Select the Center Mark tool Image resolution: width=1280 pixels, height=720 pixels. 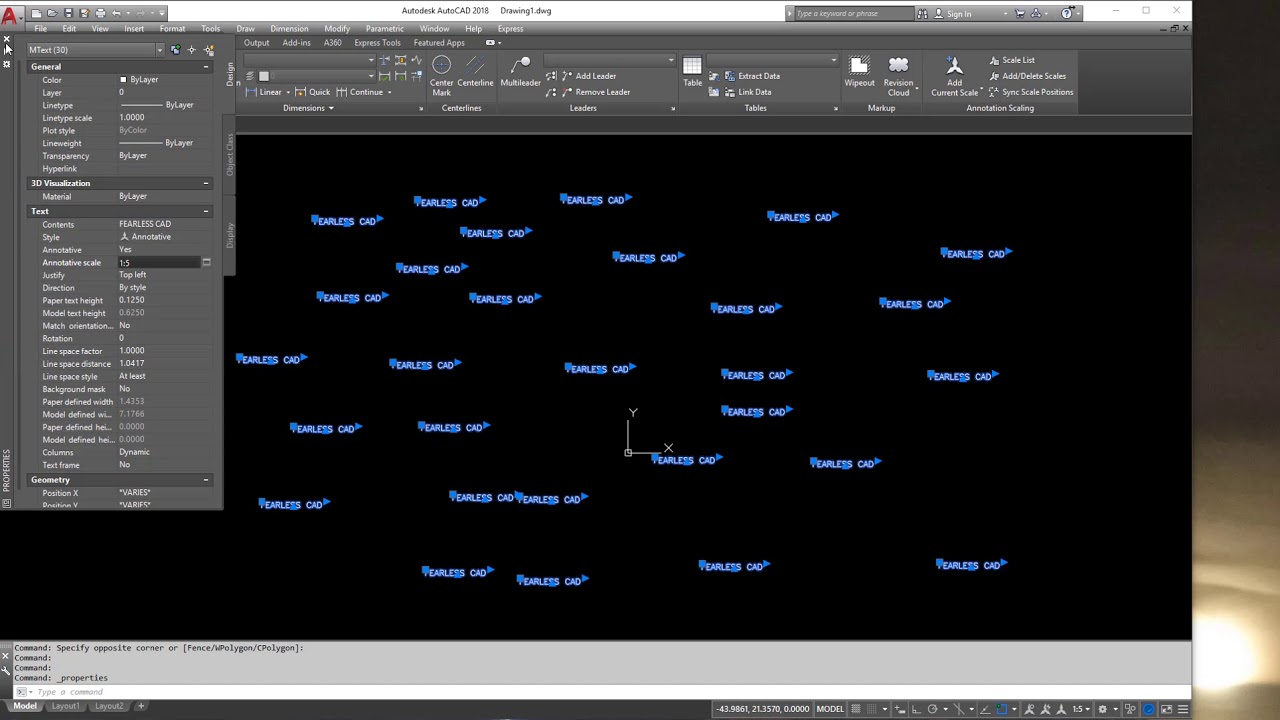tap(441, 75)
